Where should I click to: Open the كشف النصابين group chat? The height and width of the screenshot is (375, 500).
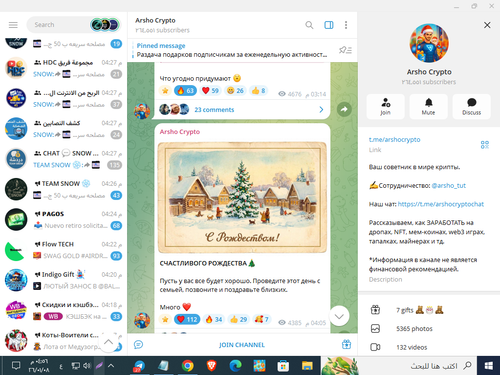(63, 129)
